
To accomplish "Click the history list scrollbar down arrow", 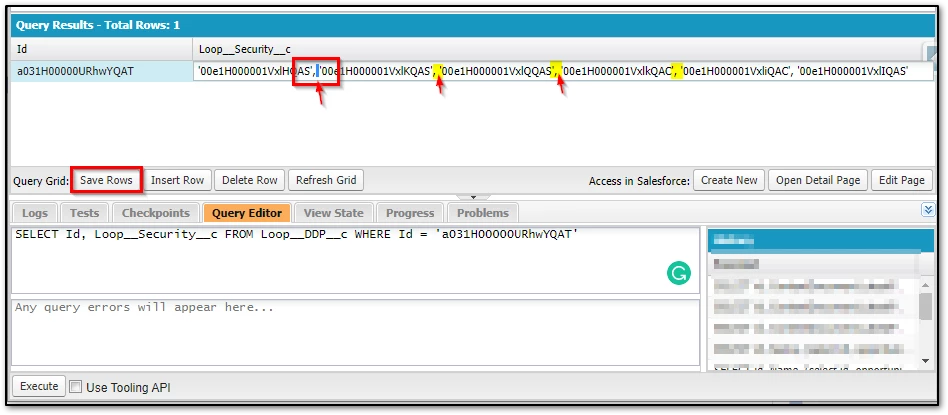I will tap(925, 361).
